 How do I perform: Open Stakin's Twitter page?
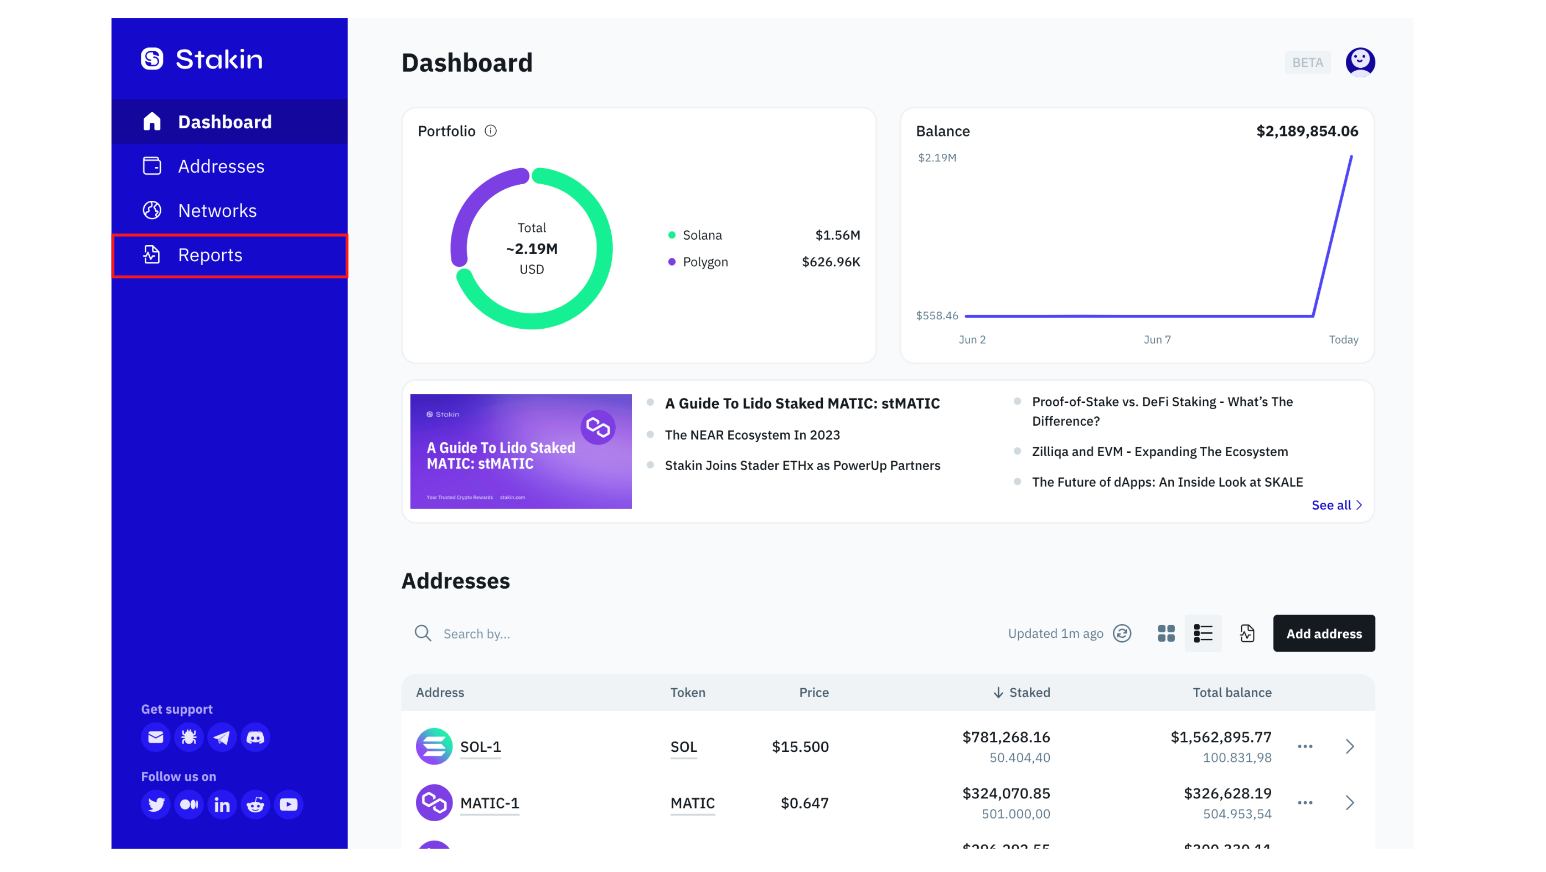(155, 804)
